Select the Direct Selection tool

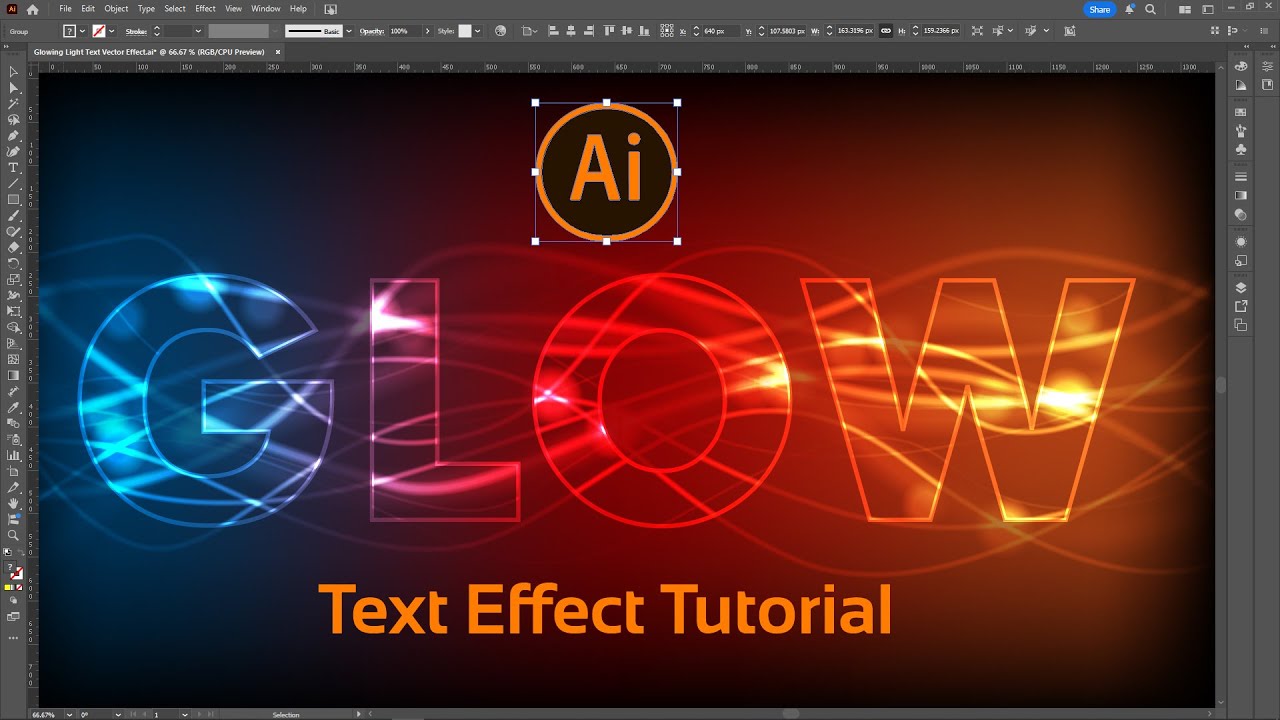(x=13, y=88)
